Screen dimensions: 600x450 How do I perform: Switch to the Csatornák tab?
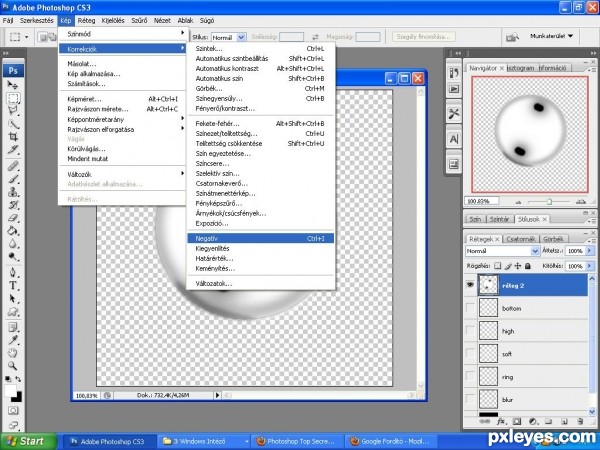tap(520, 239)
